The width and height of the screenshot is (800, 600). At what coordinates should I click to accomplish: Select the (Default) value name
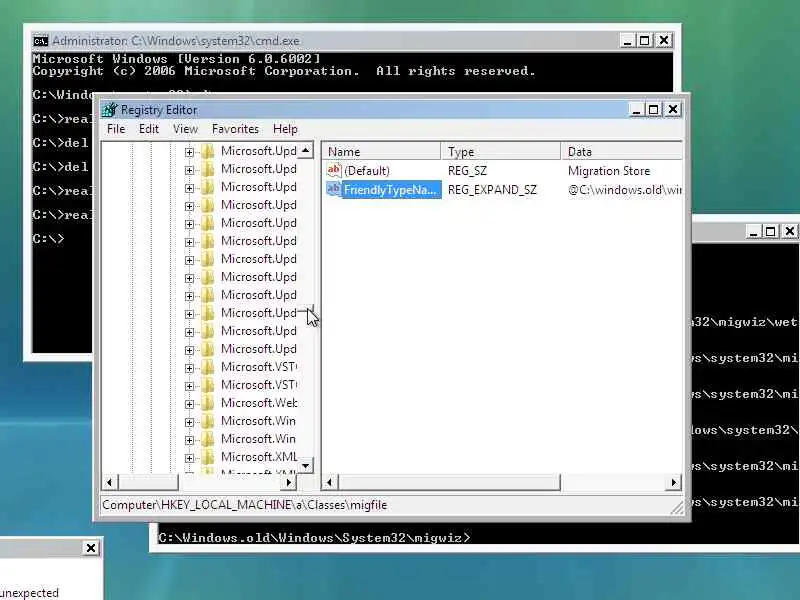367,170
